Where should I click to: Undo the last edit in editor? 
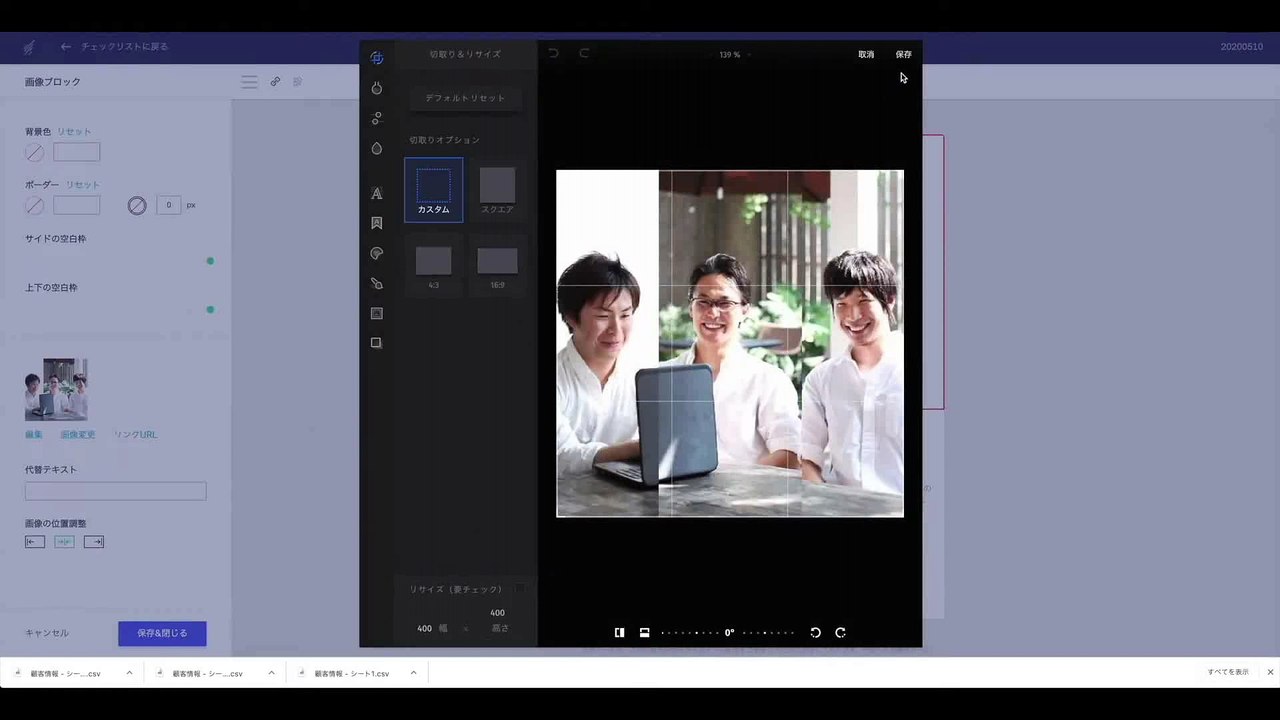pos(553,53)
